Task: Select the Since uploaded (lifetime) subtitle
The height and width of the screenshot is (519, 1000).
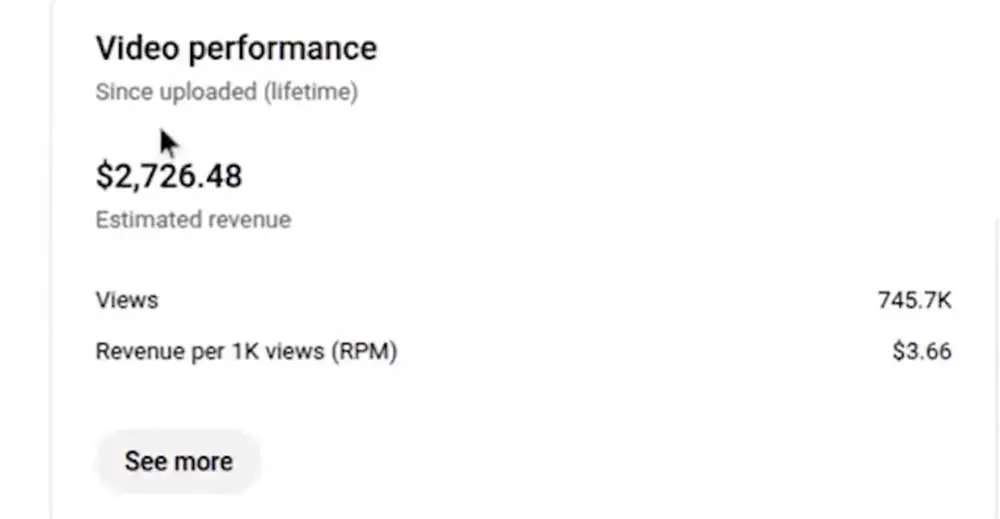Action: click(226, 92)
